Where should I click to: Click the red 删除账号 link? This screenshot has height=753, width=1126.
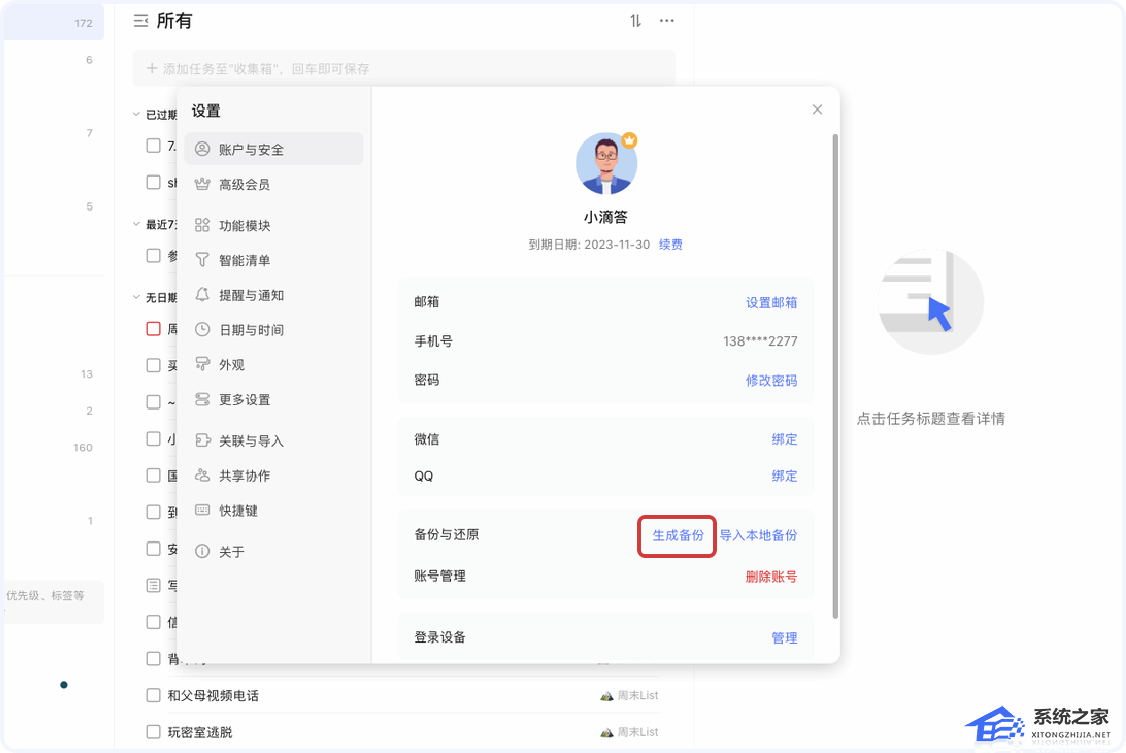click(x=771, y=576)
